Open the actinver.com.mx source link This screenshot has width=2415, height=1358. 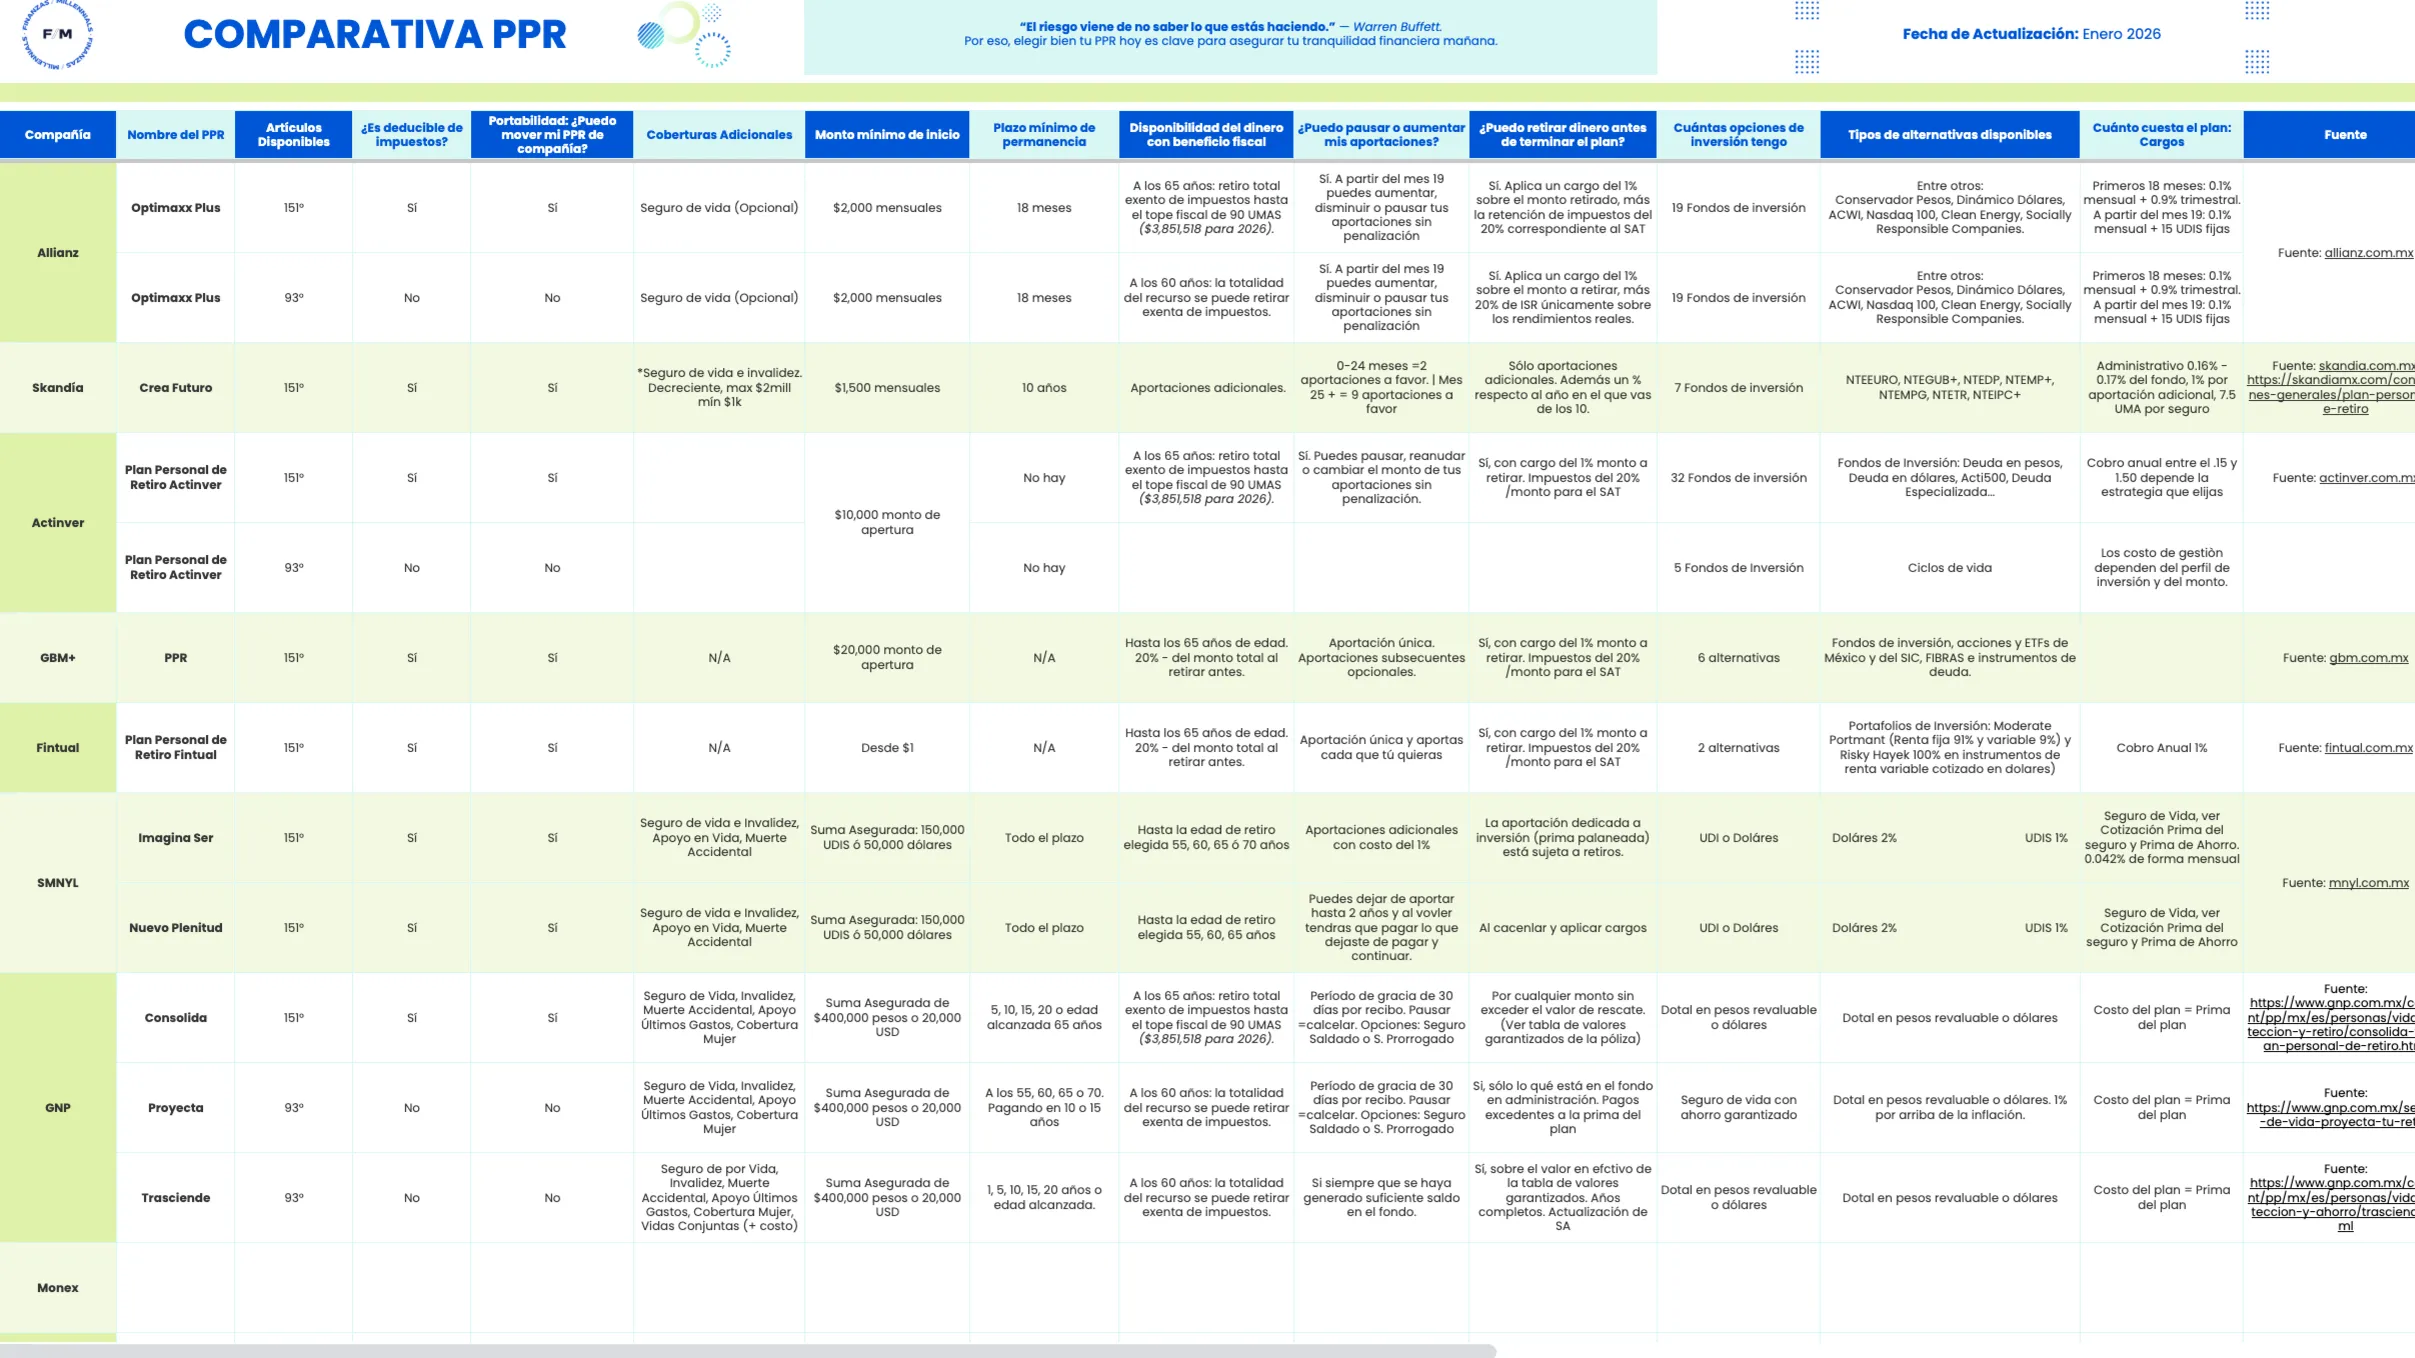[2365, 478]
